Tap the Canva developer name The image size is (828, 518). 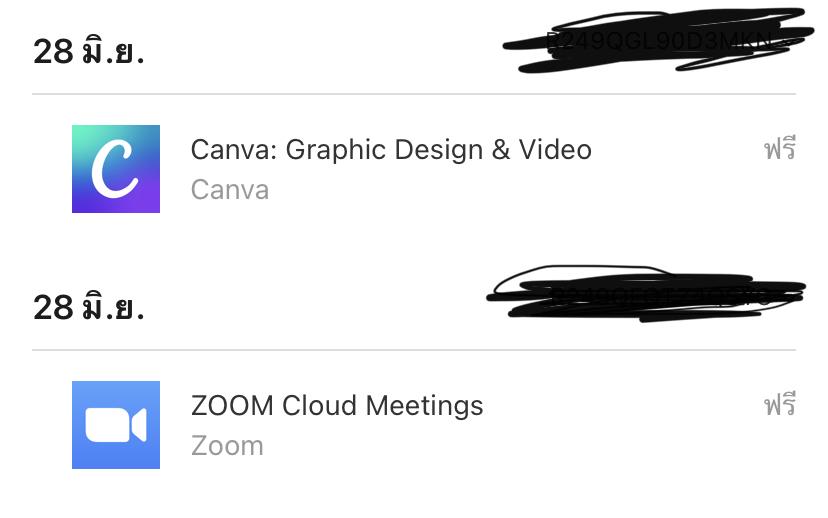click(230, 190)
